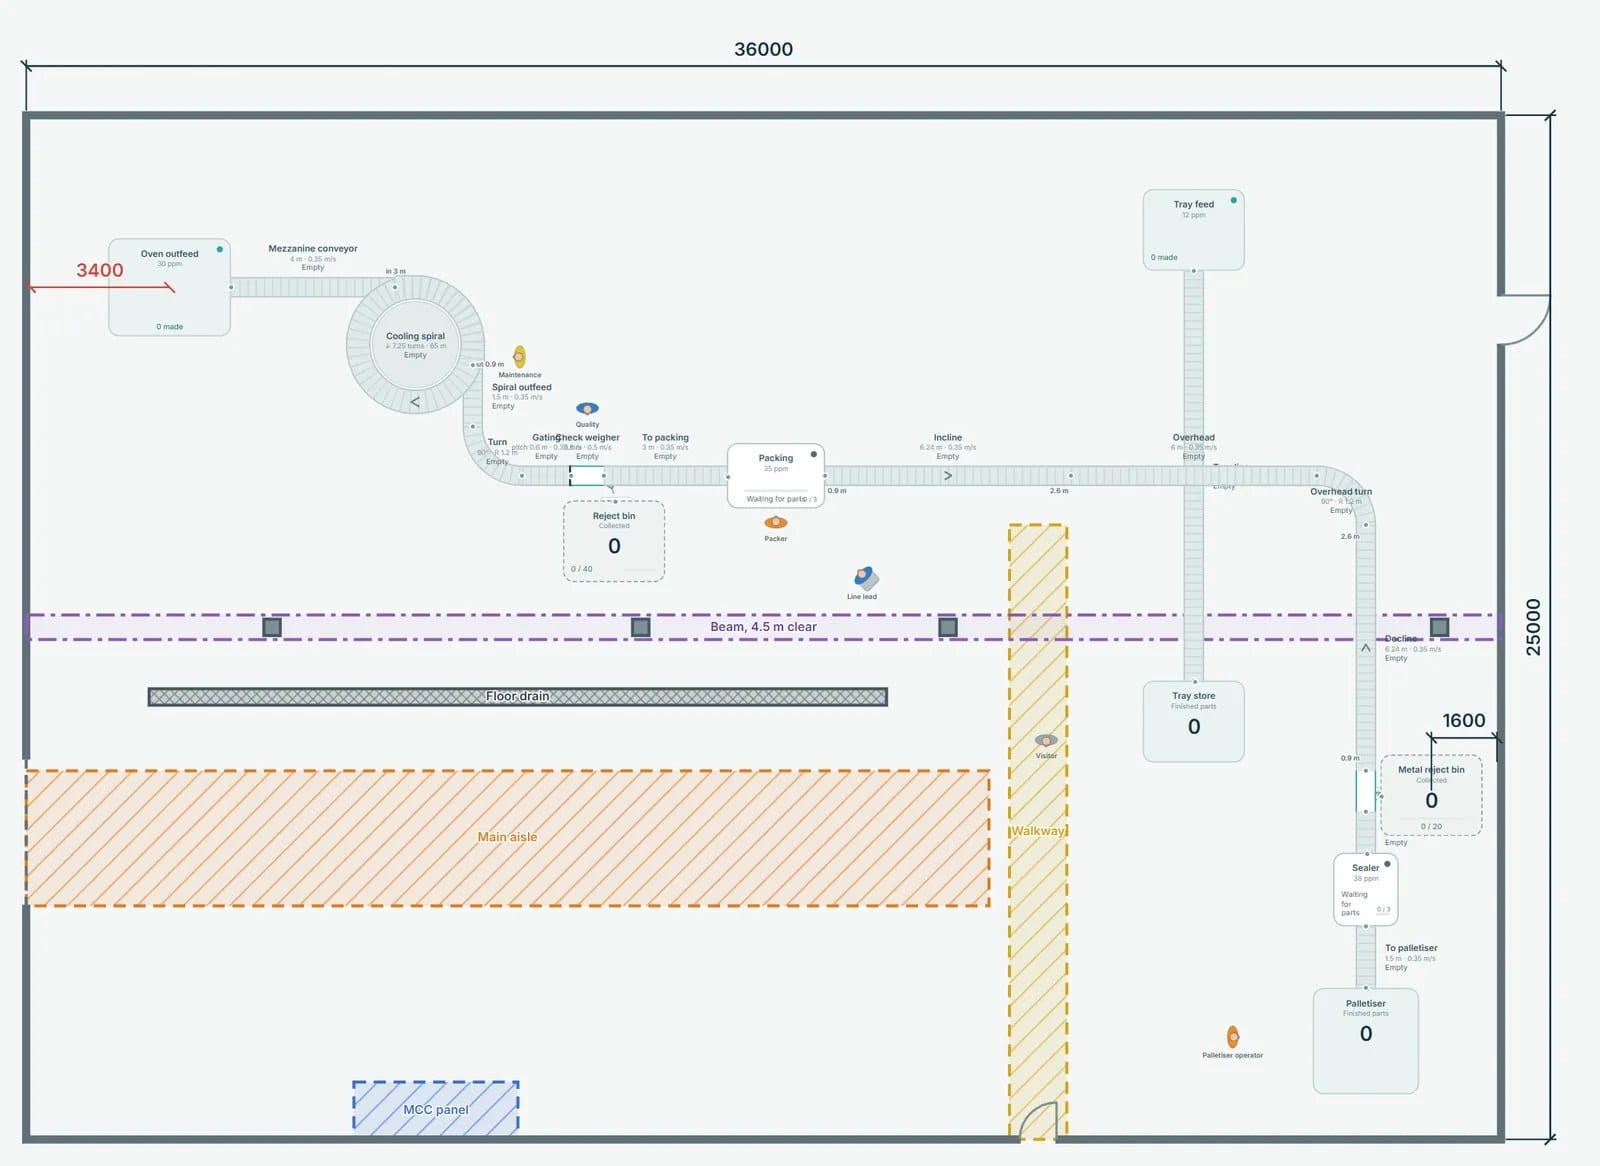Click the Overhead turn label
The width and height of the screenshot is (1600, 1166).
1341,491
